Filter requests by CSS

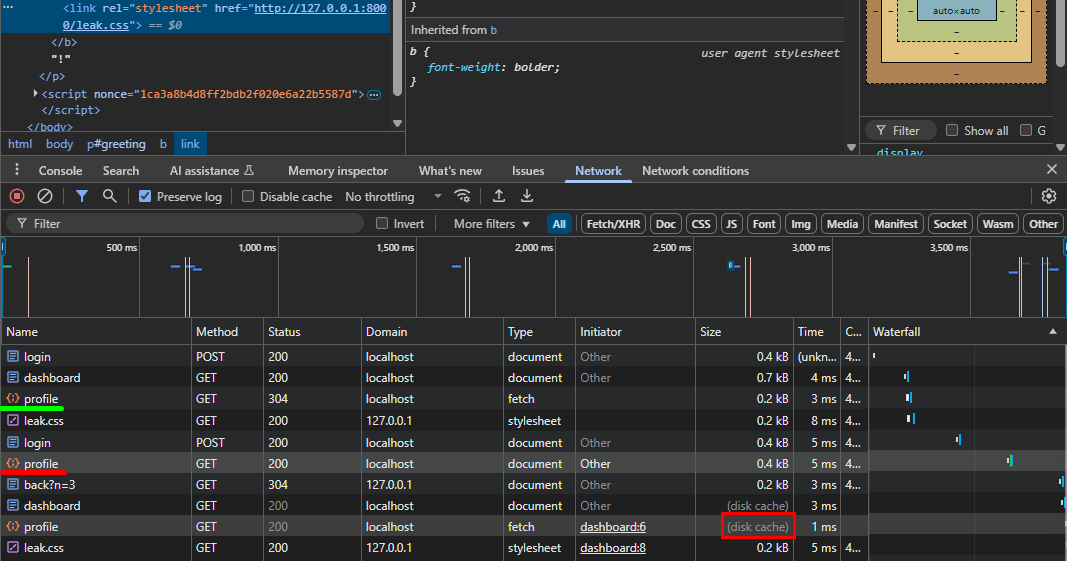tap(701, 224)
